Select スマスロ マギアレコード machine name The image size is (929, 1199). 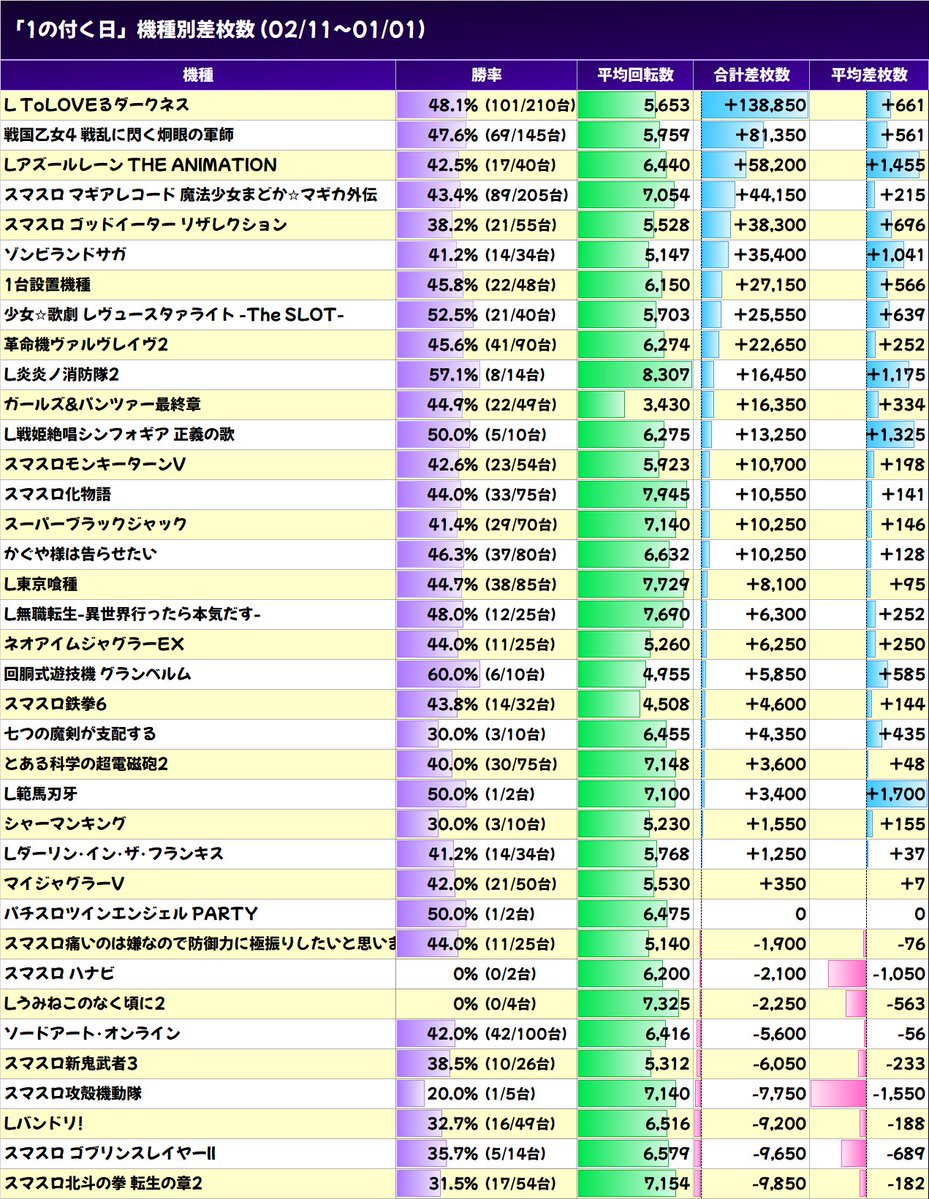(190, 194)
